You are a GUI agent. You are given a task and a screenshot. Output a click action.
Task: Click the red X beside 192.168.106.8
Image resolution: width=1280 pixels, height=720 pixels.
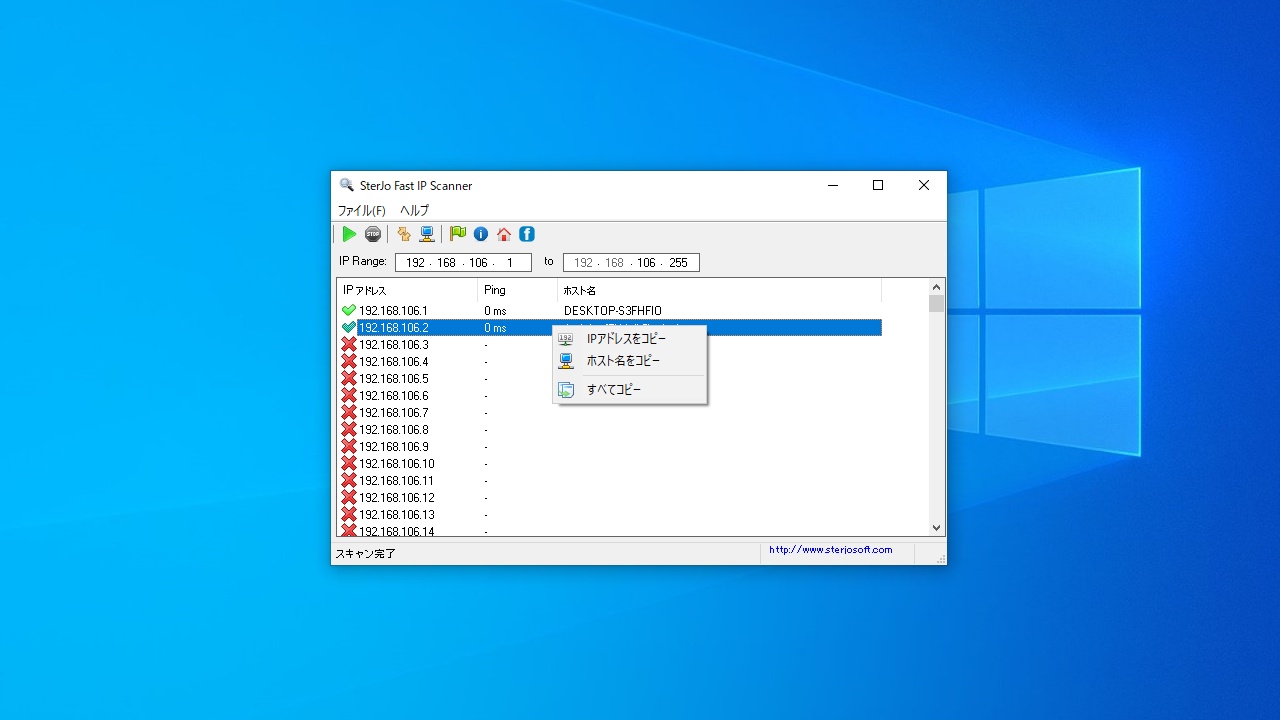(x=349, y=429)
